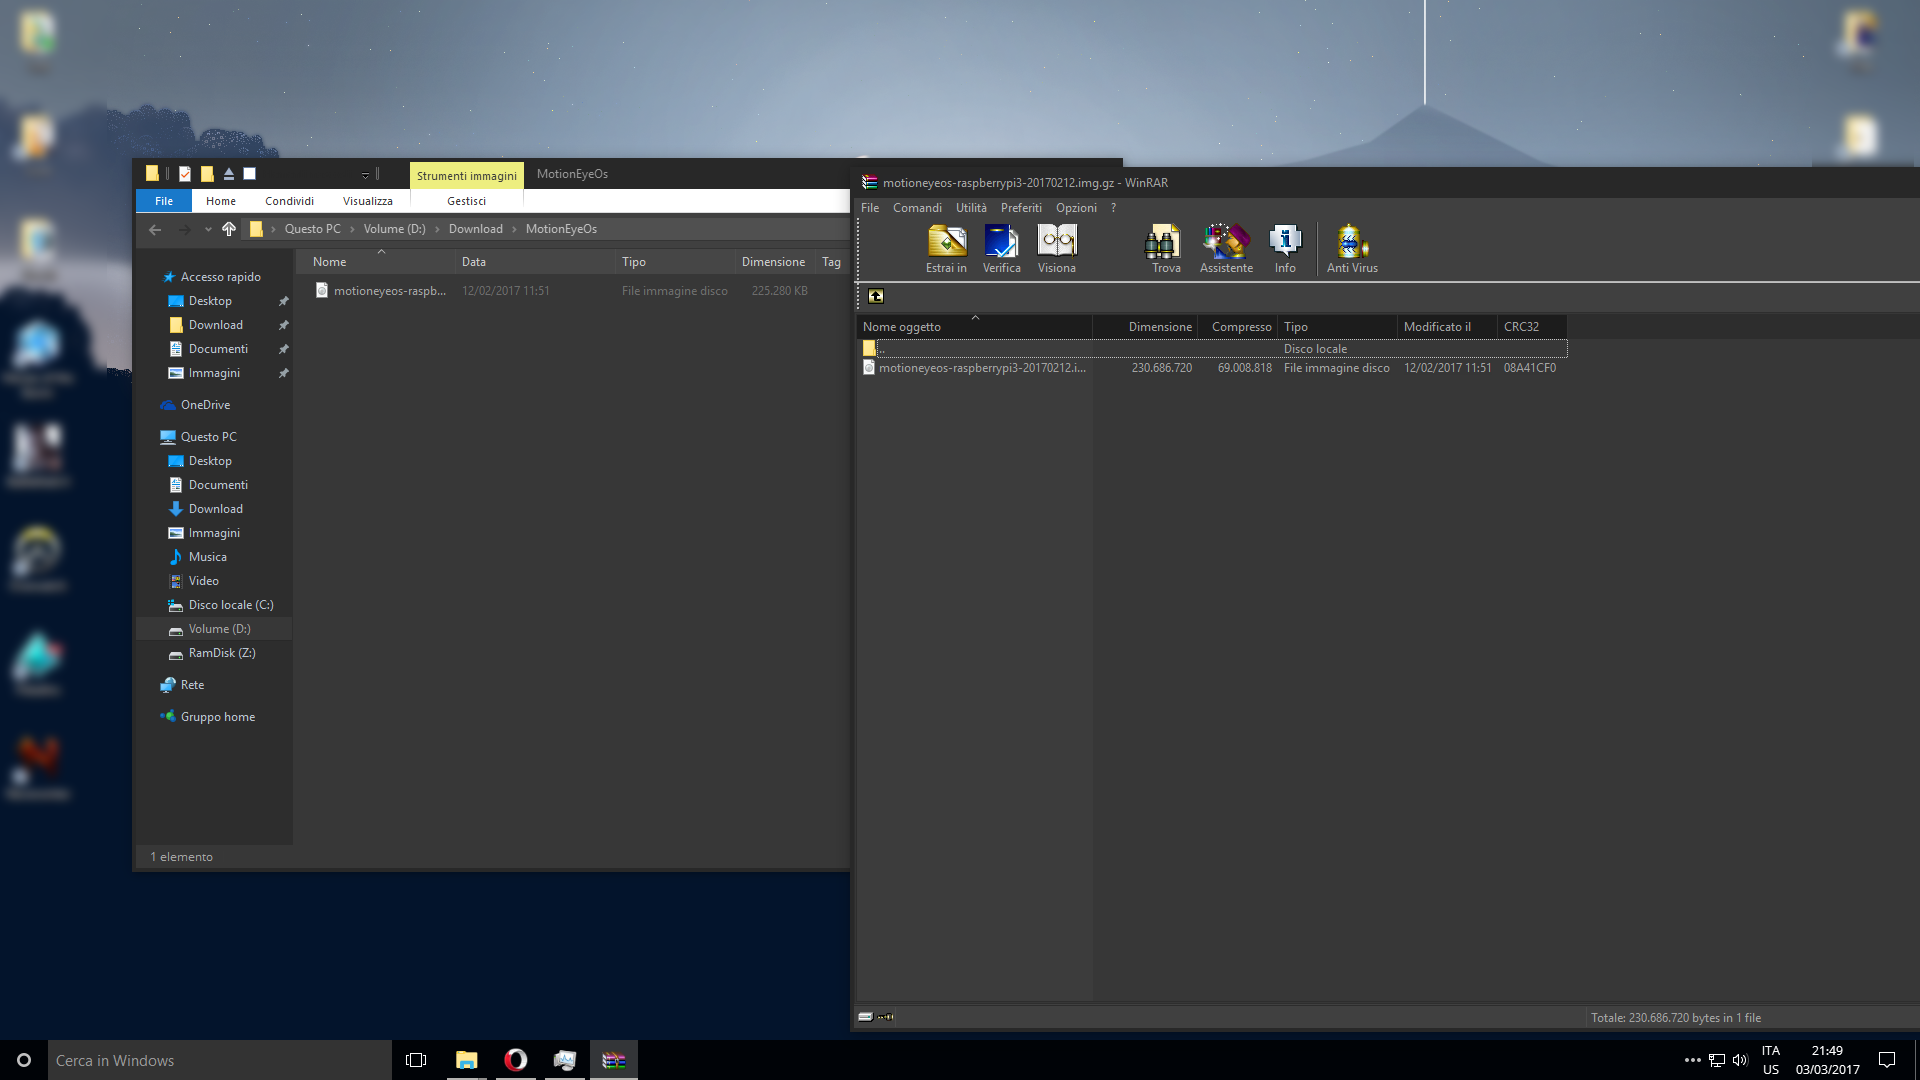Viewport: 1920px width, 1080px height.
Task: Open the Customize Quick Access Toolbar dropdown
Action: (x=365, y=175)
